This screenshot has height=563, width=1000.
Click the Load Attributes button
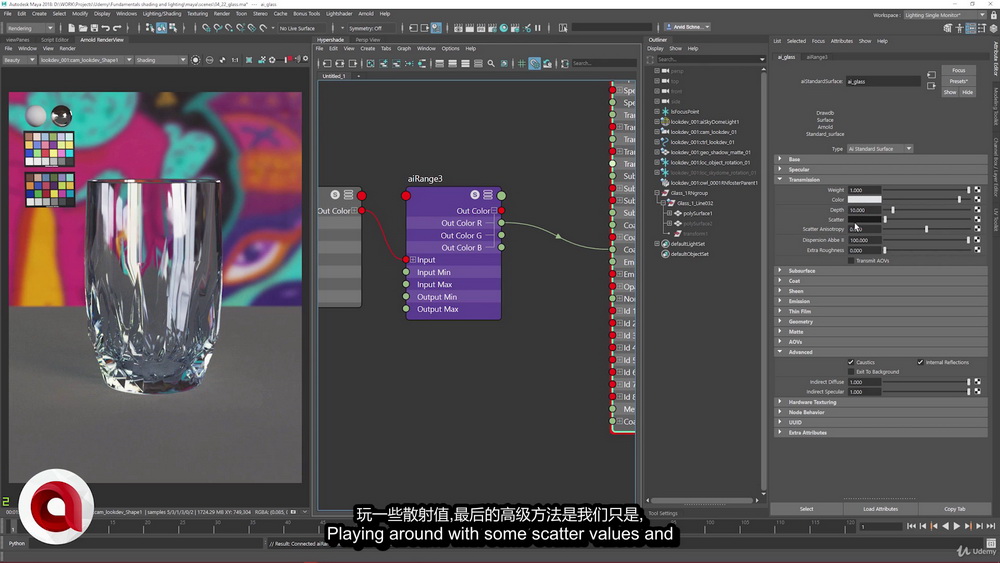pyautogui.click(x=880, y=509)
